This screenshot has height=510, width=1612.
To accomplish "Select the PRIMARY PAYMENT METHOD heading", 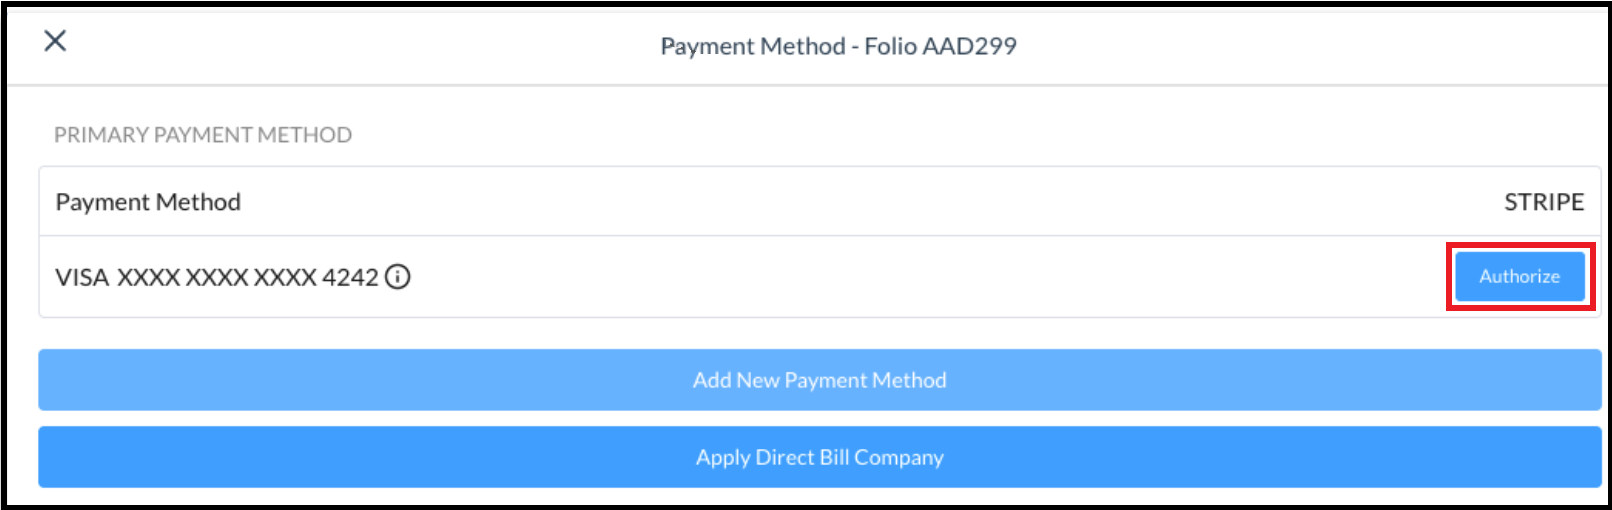I will pos(203,135).
